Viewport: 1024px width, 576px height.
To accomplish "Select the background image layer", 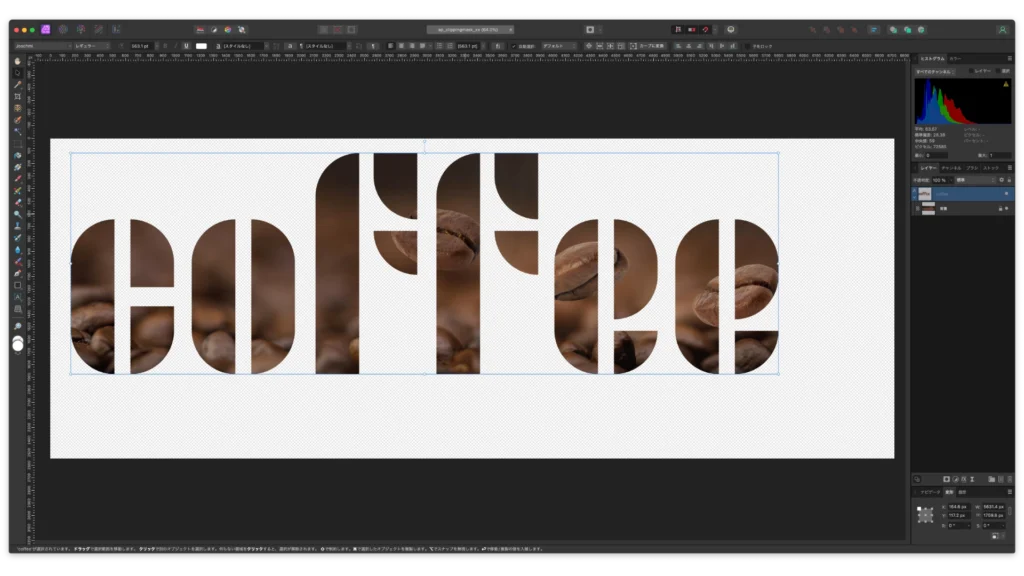I will point(960,208).
